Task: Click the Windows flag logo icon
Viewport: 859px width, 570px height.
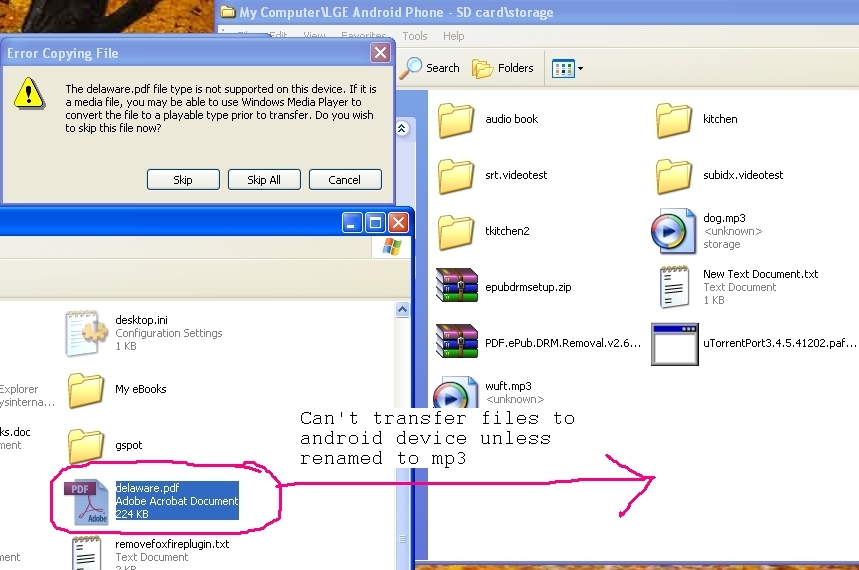Action: tap(391, 247)
